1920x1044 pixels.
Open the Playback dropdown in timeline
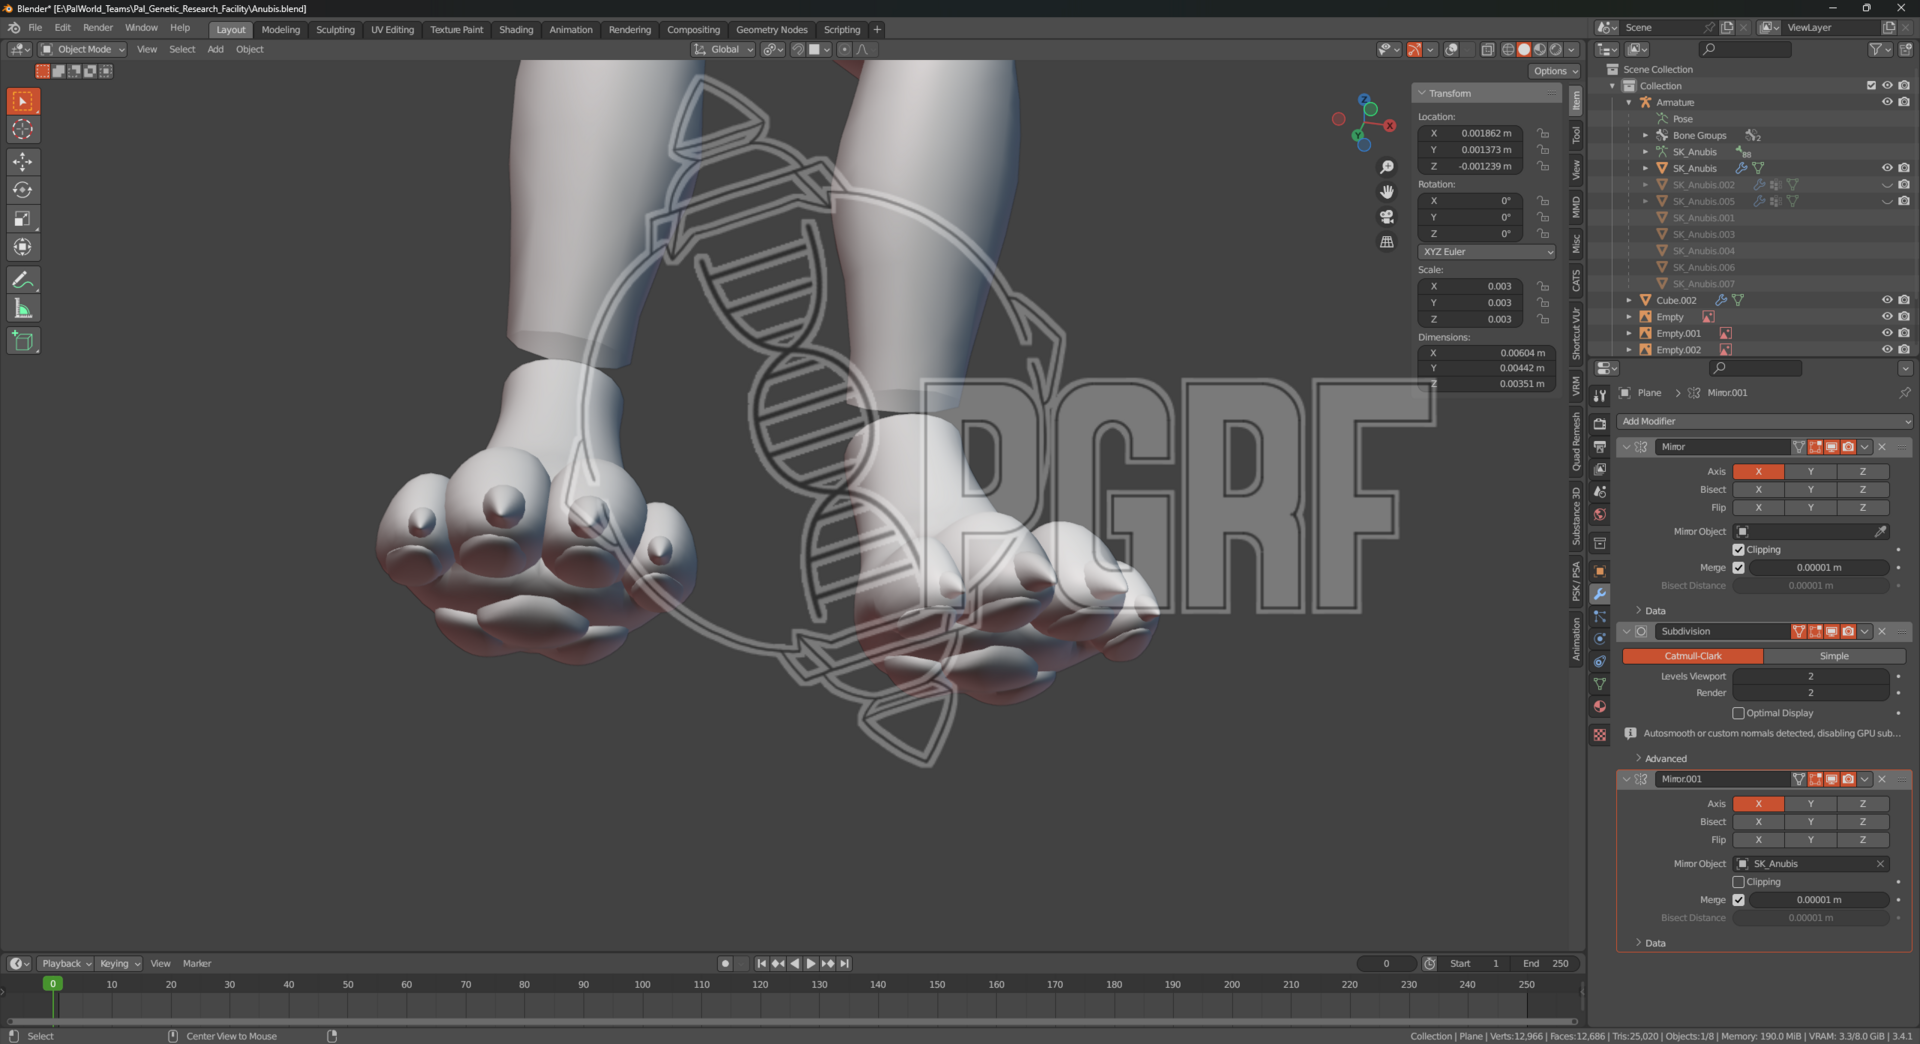coord(66,964)
